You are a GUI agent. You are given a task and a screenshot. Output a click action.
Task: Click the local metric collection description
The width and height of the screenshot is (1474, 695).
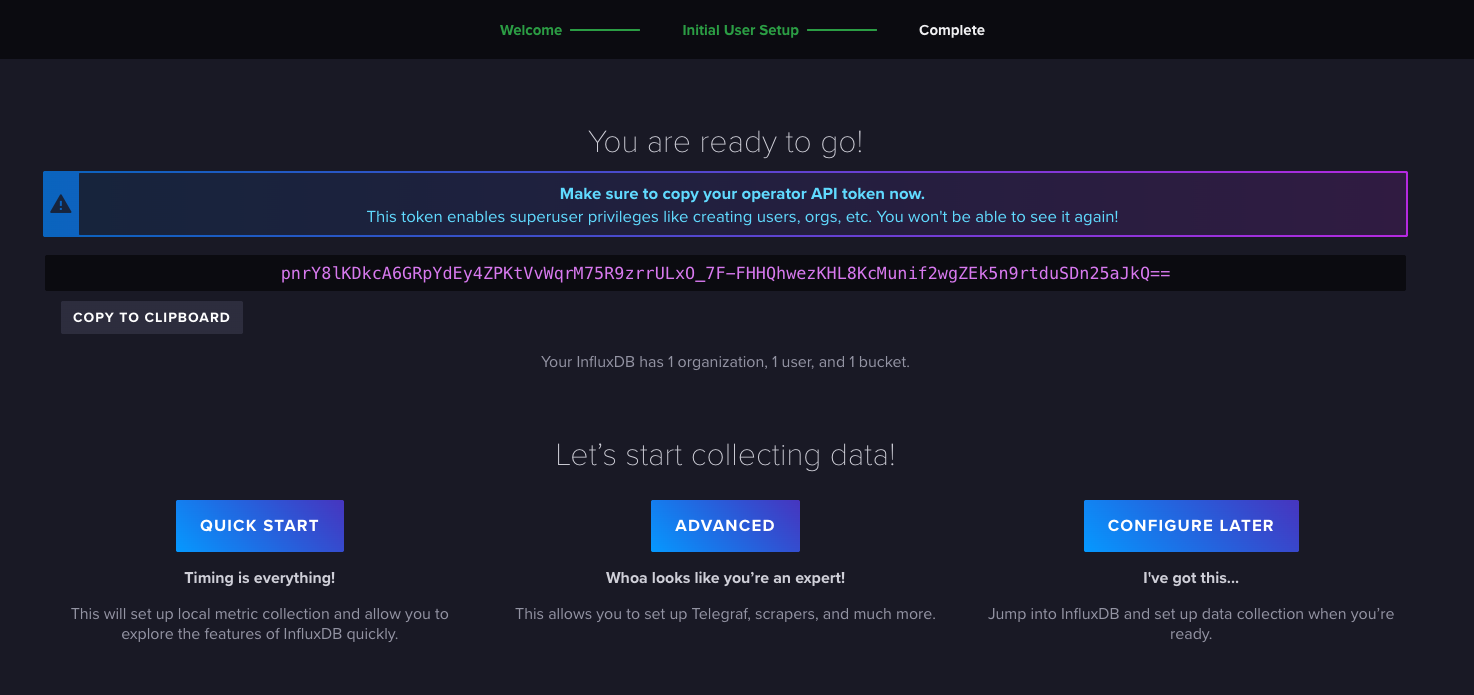click(260, 624)
